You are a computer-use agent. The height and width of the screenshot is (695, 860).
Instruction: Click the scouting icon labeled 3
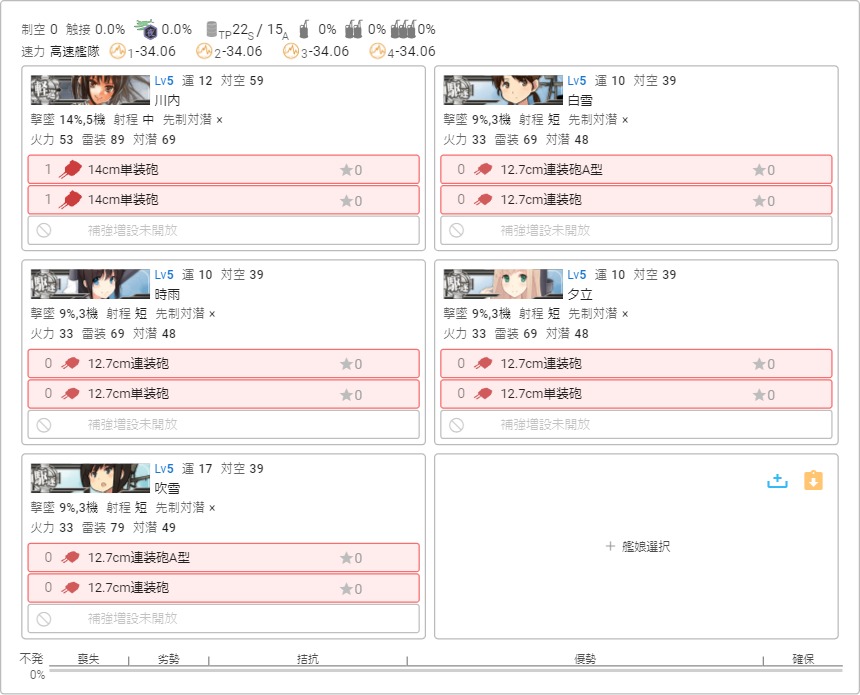coord(291,51)
